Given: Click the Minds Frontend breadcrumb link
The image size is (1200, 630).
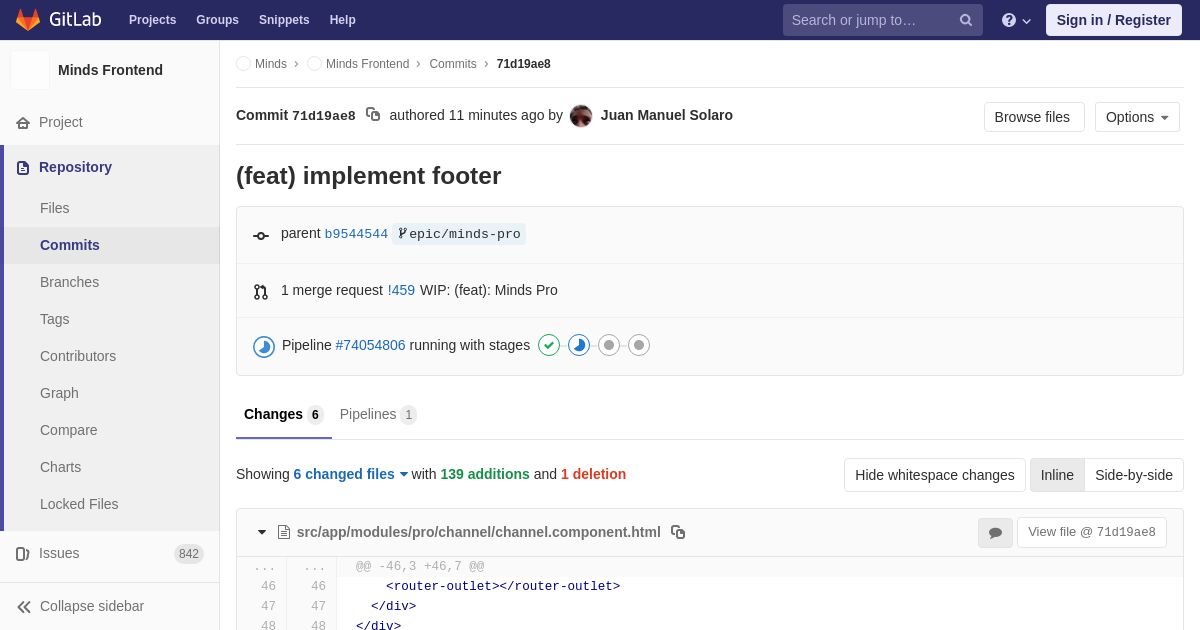Looking at the screenshot, I should [x=367, y=64].
